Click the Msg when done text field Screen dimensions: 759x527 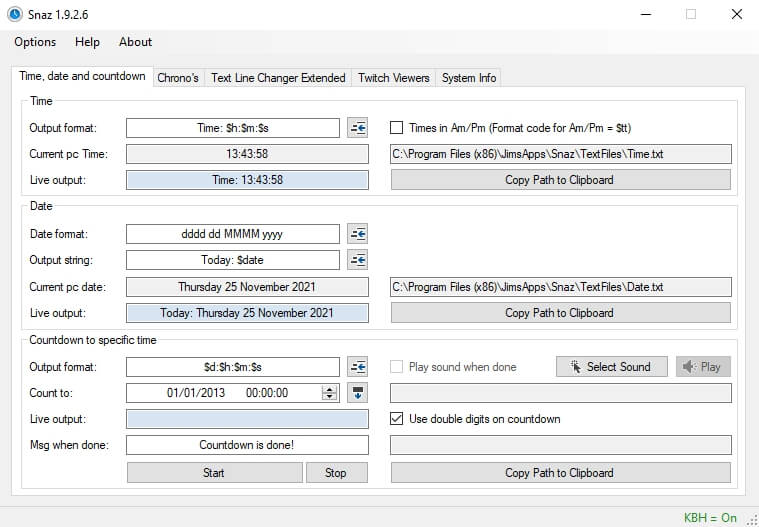[x=247, y=445]
